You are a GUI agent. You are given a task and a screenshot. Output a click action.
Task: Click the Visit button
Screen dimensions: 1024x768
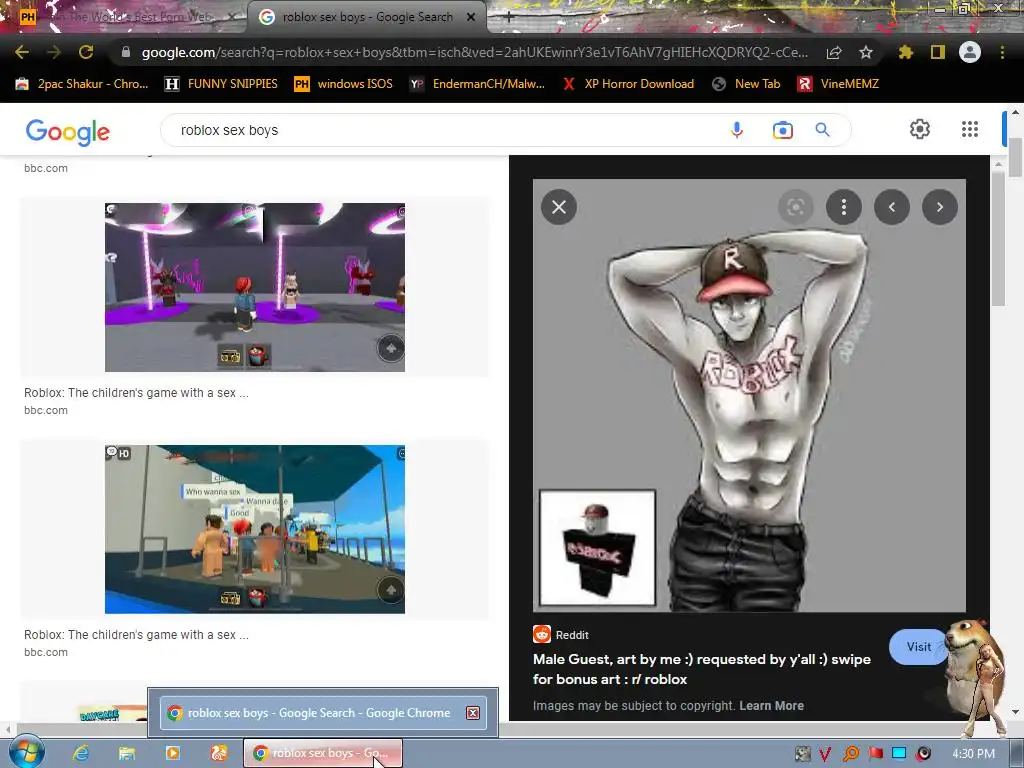coord(918,647)
